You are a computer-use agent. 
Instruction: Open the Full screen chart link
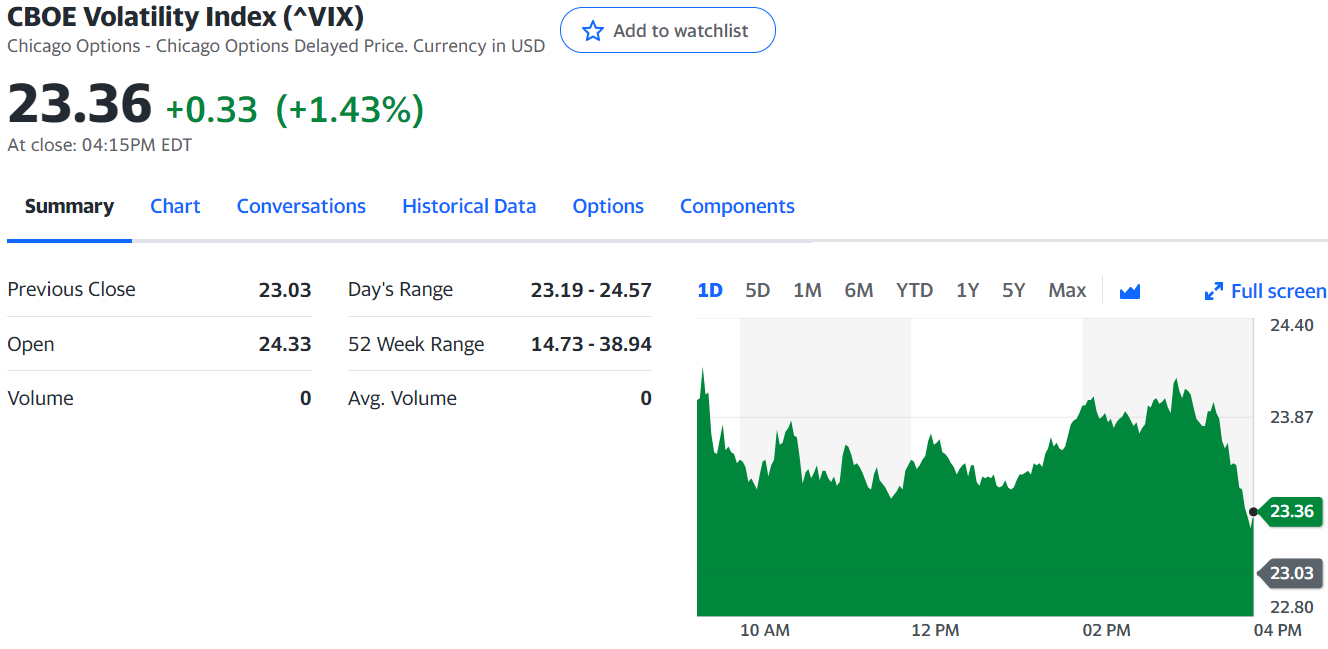click(x=1279, y=291)
